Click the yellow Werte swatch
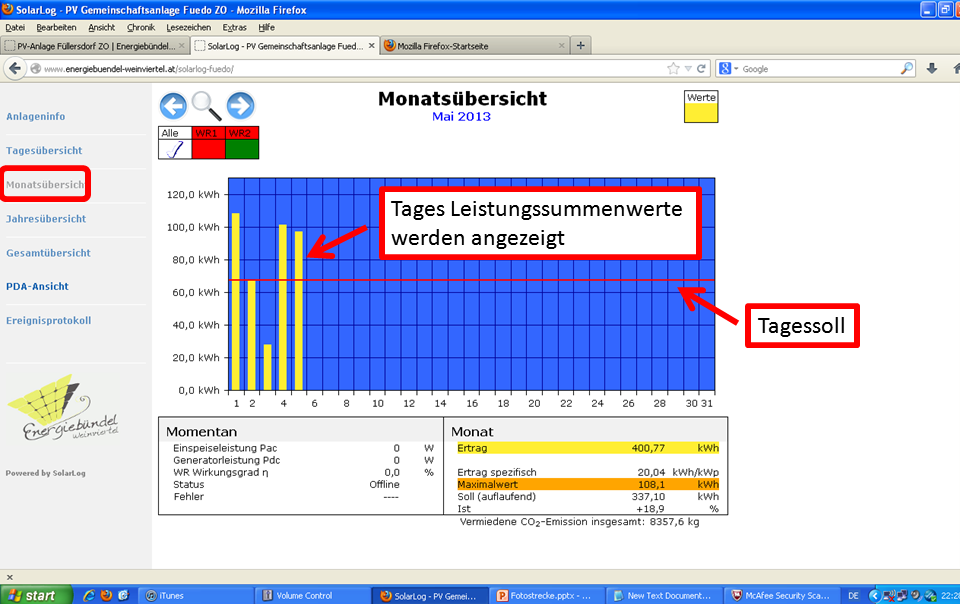The image size is (960, 604). (x=701, y=112)
